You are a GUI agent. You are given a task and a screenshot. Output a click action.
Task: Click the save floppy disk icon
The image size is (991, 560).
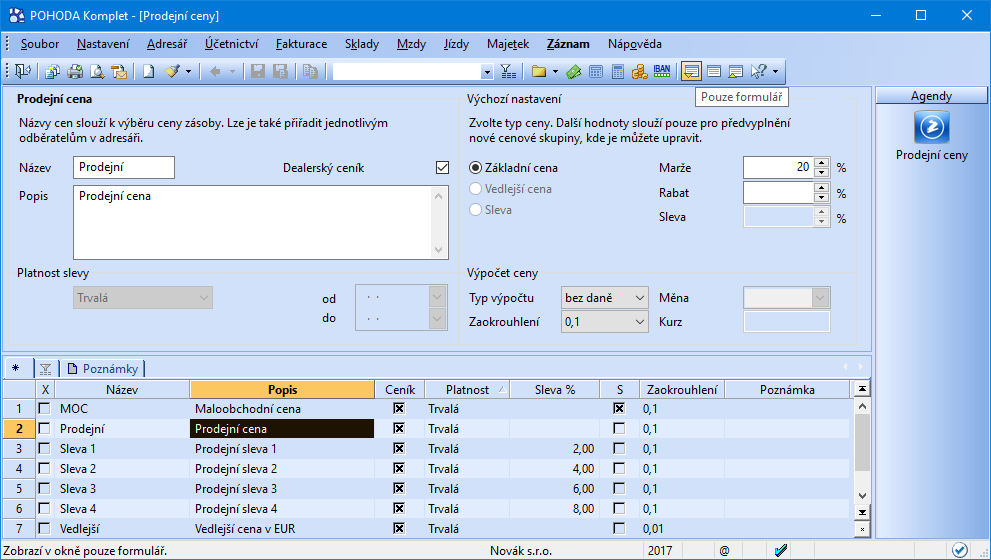258,71
